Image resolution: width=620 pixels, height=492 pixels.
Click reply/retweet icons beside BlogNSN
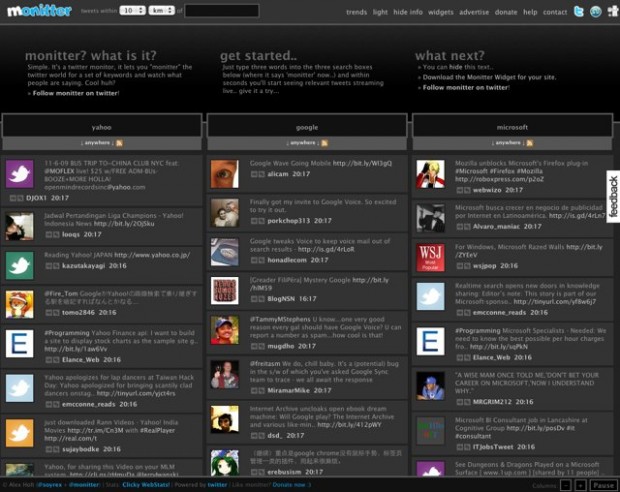pyautogui.click(x=257, y=299)
